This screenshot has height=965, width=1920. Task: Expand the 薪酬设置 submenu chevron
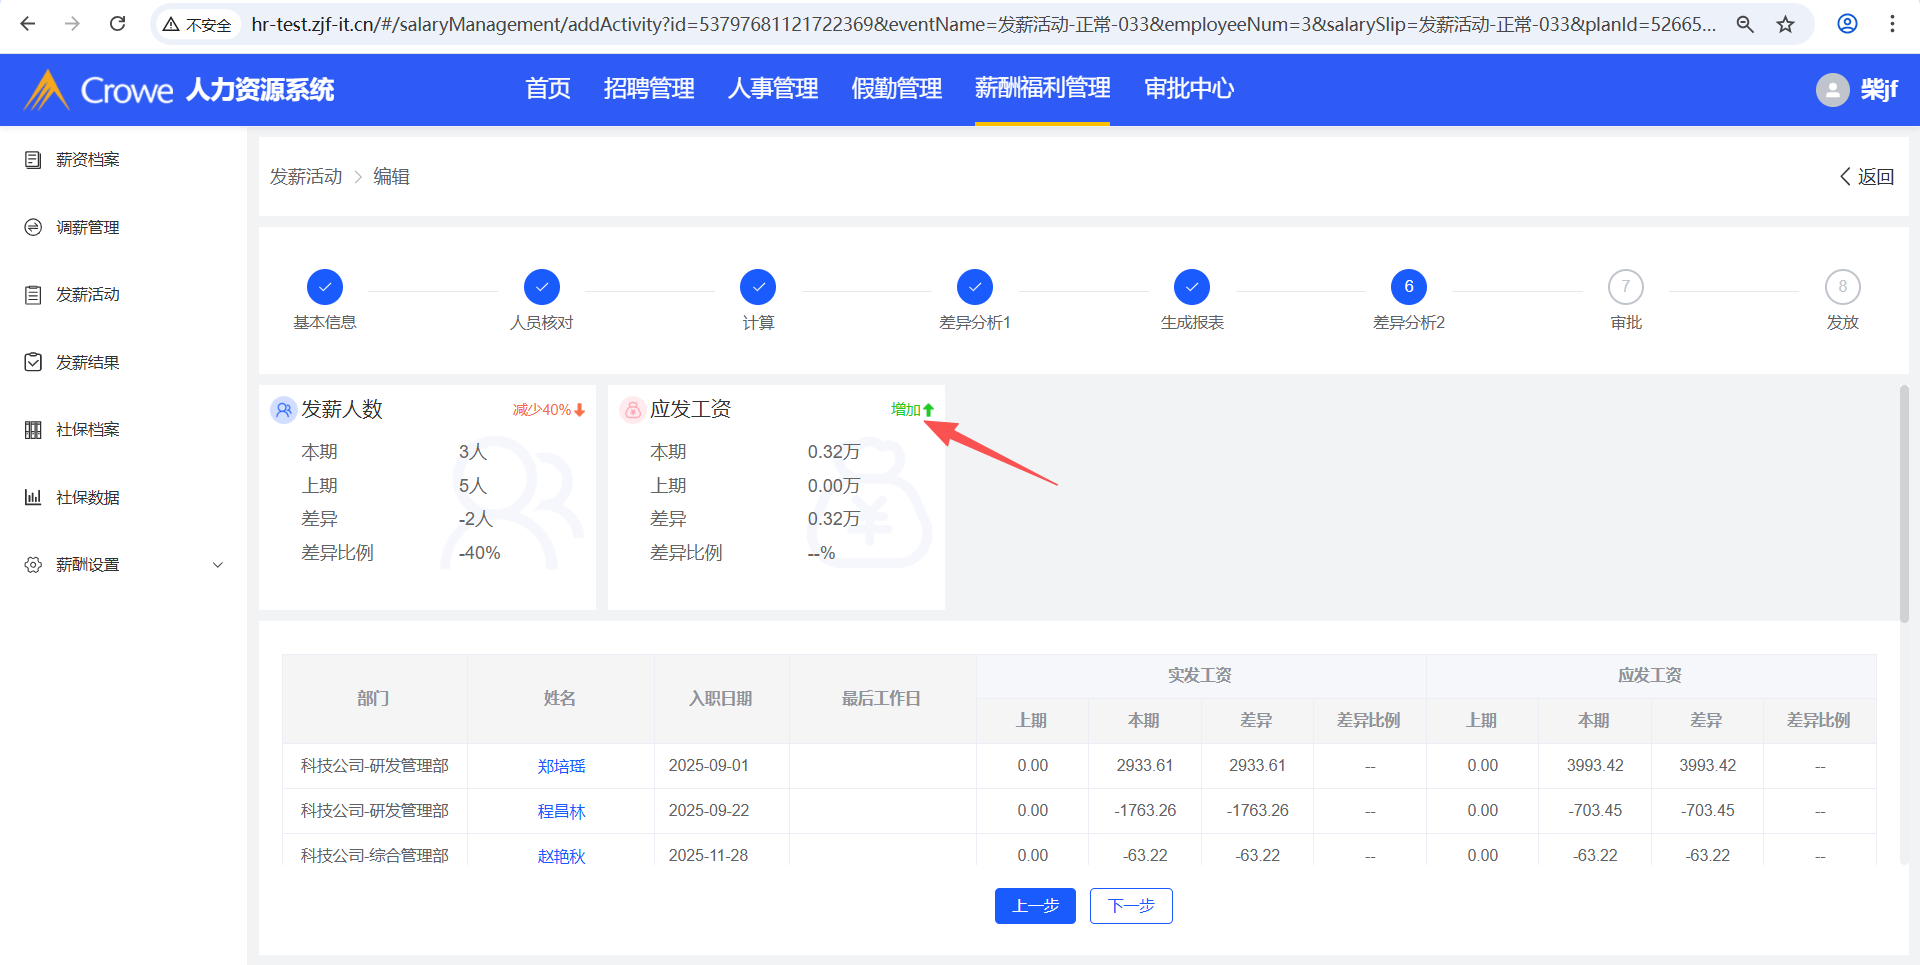point(218,565)
